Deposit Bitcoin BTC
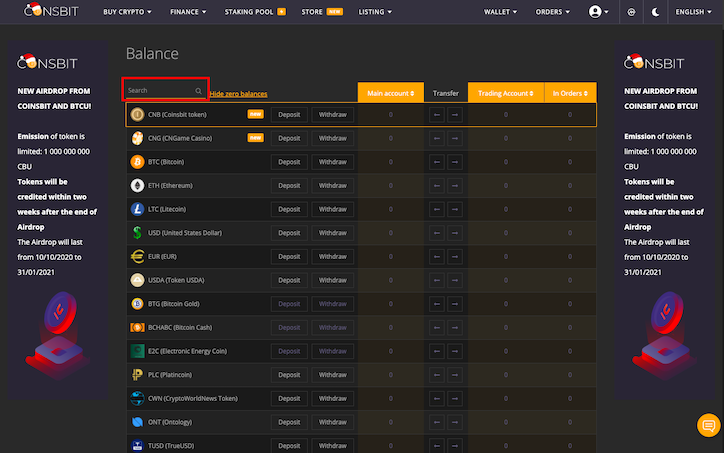This screenshot has height=453, width=724. point(289,162)
